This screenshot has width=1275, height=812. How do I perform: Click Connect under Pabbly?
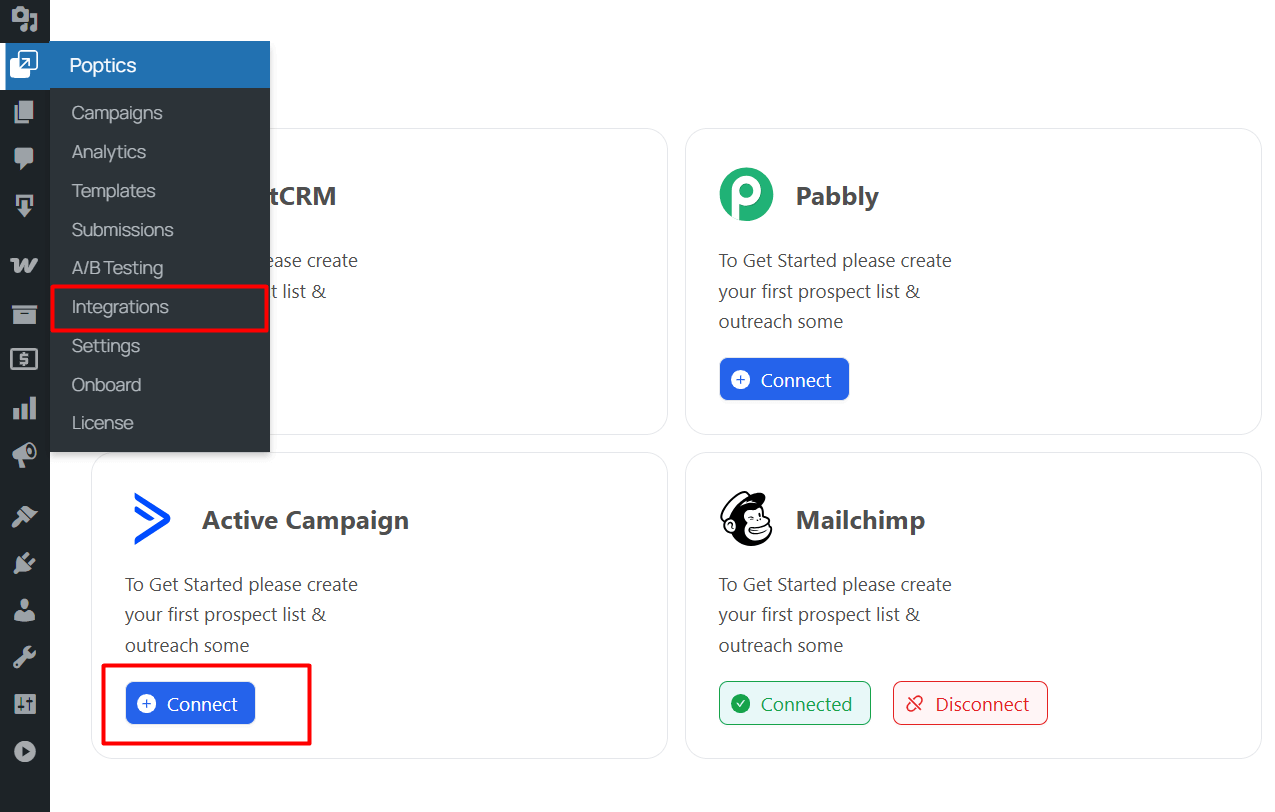tap(784, 380)
